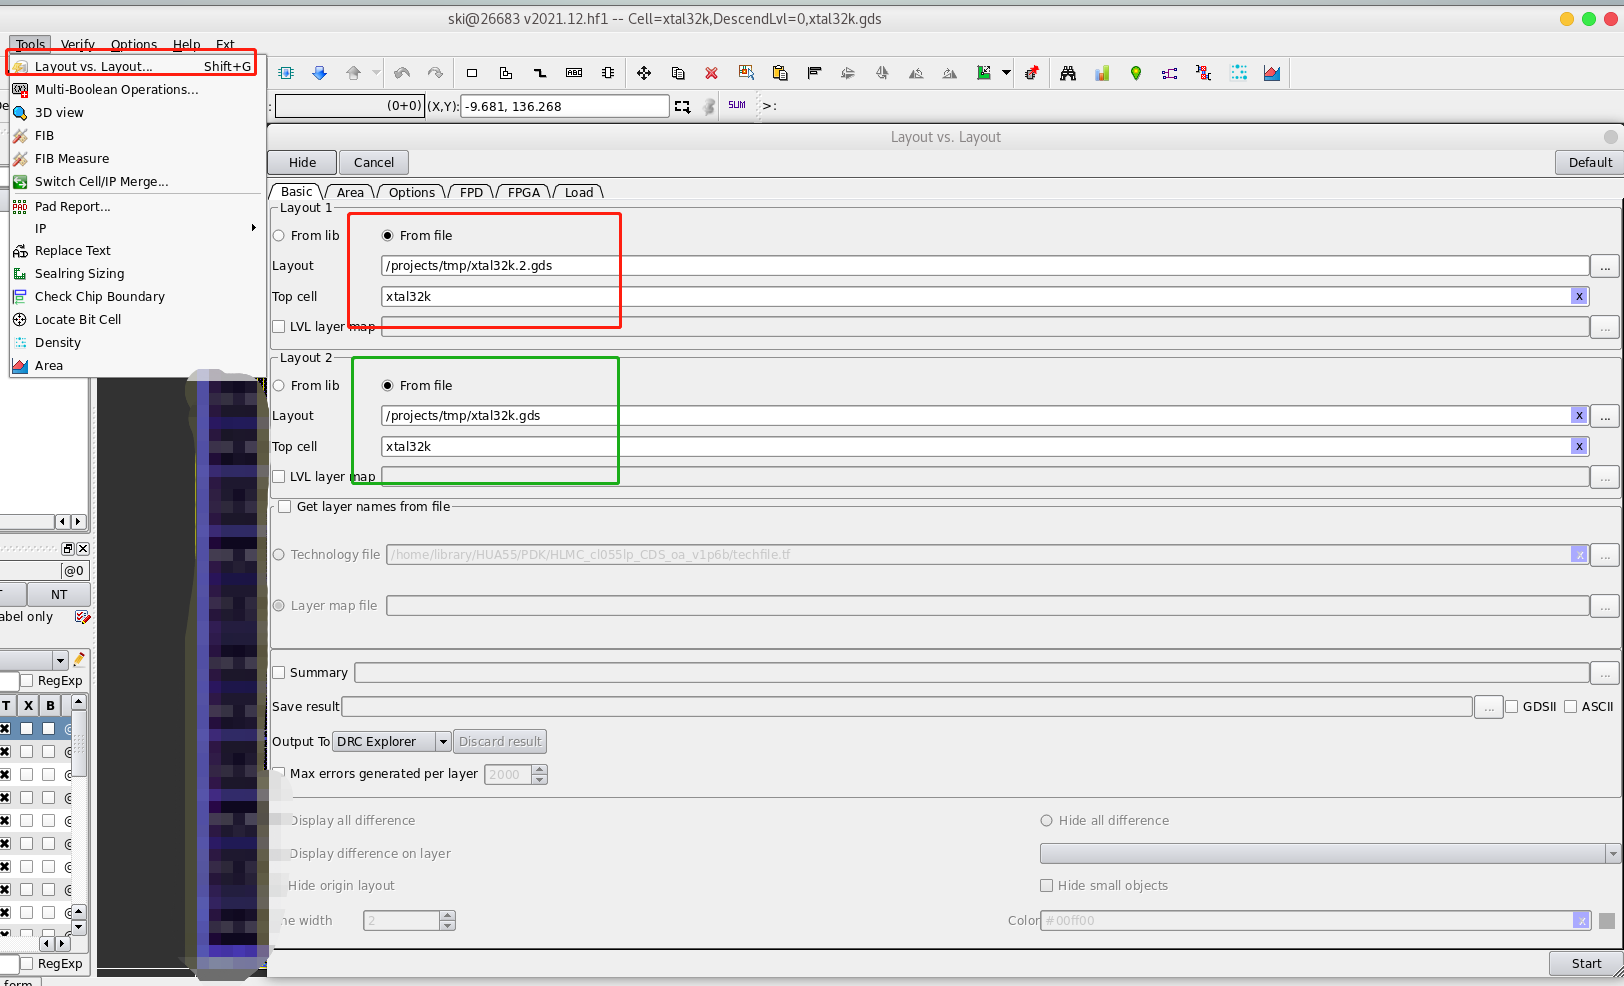The width and height of the screenshot is (1624, 986).
Task: Enable the Summary checkbox
Action: coord(278,672)
